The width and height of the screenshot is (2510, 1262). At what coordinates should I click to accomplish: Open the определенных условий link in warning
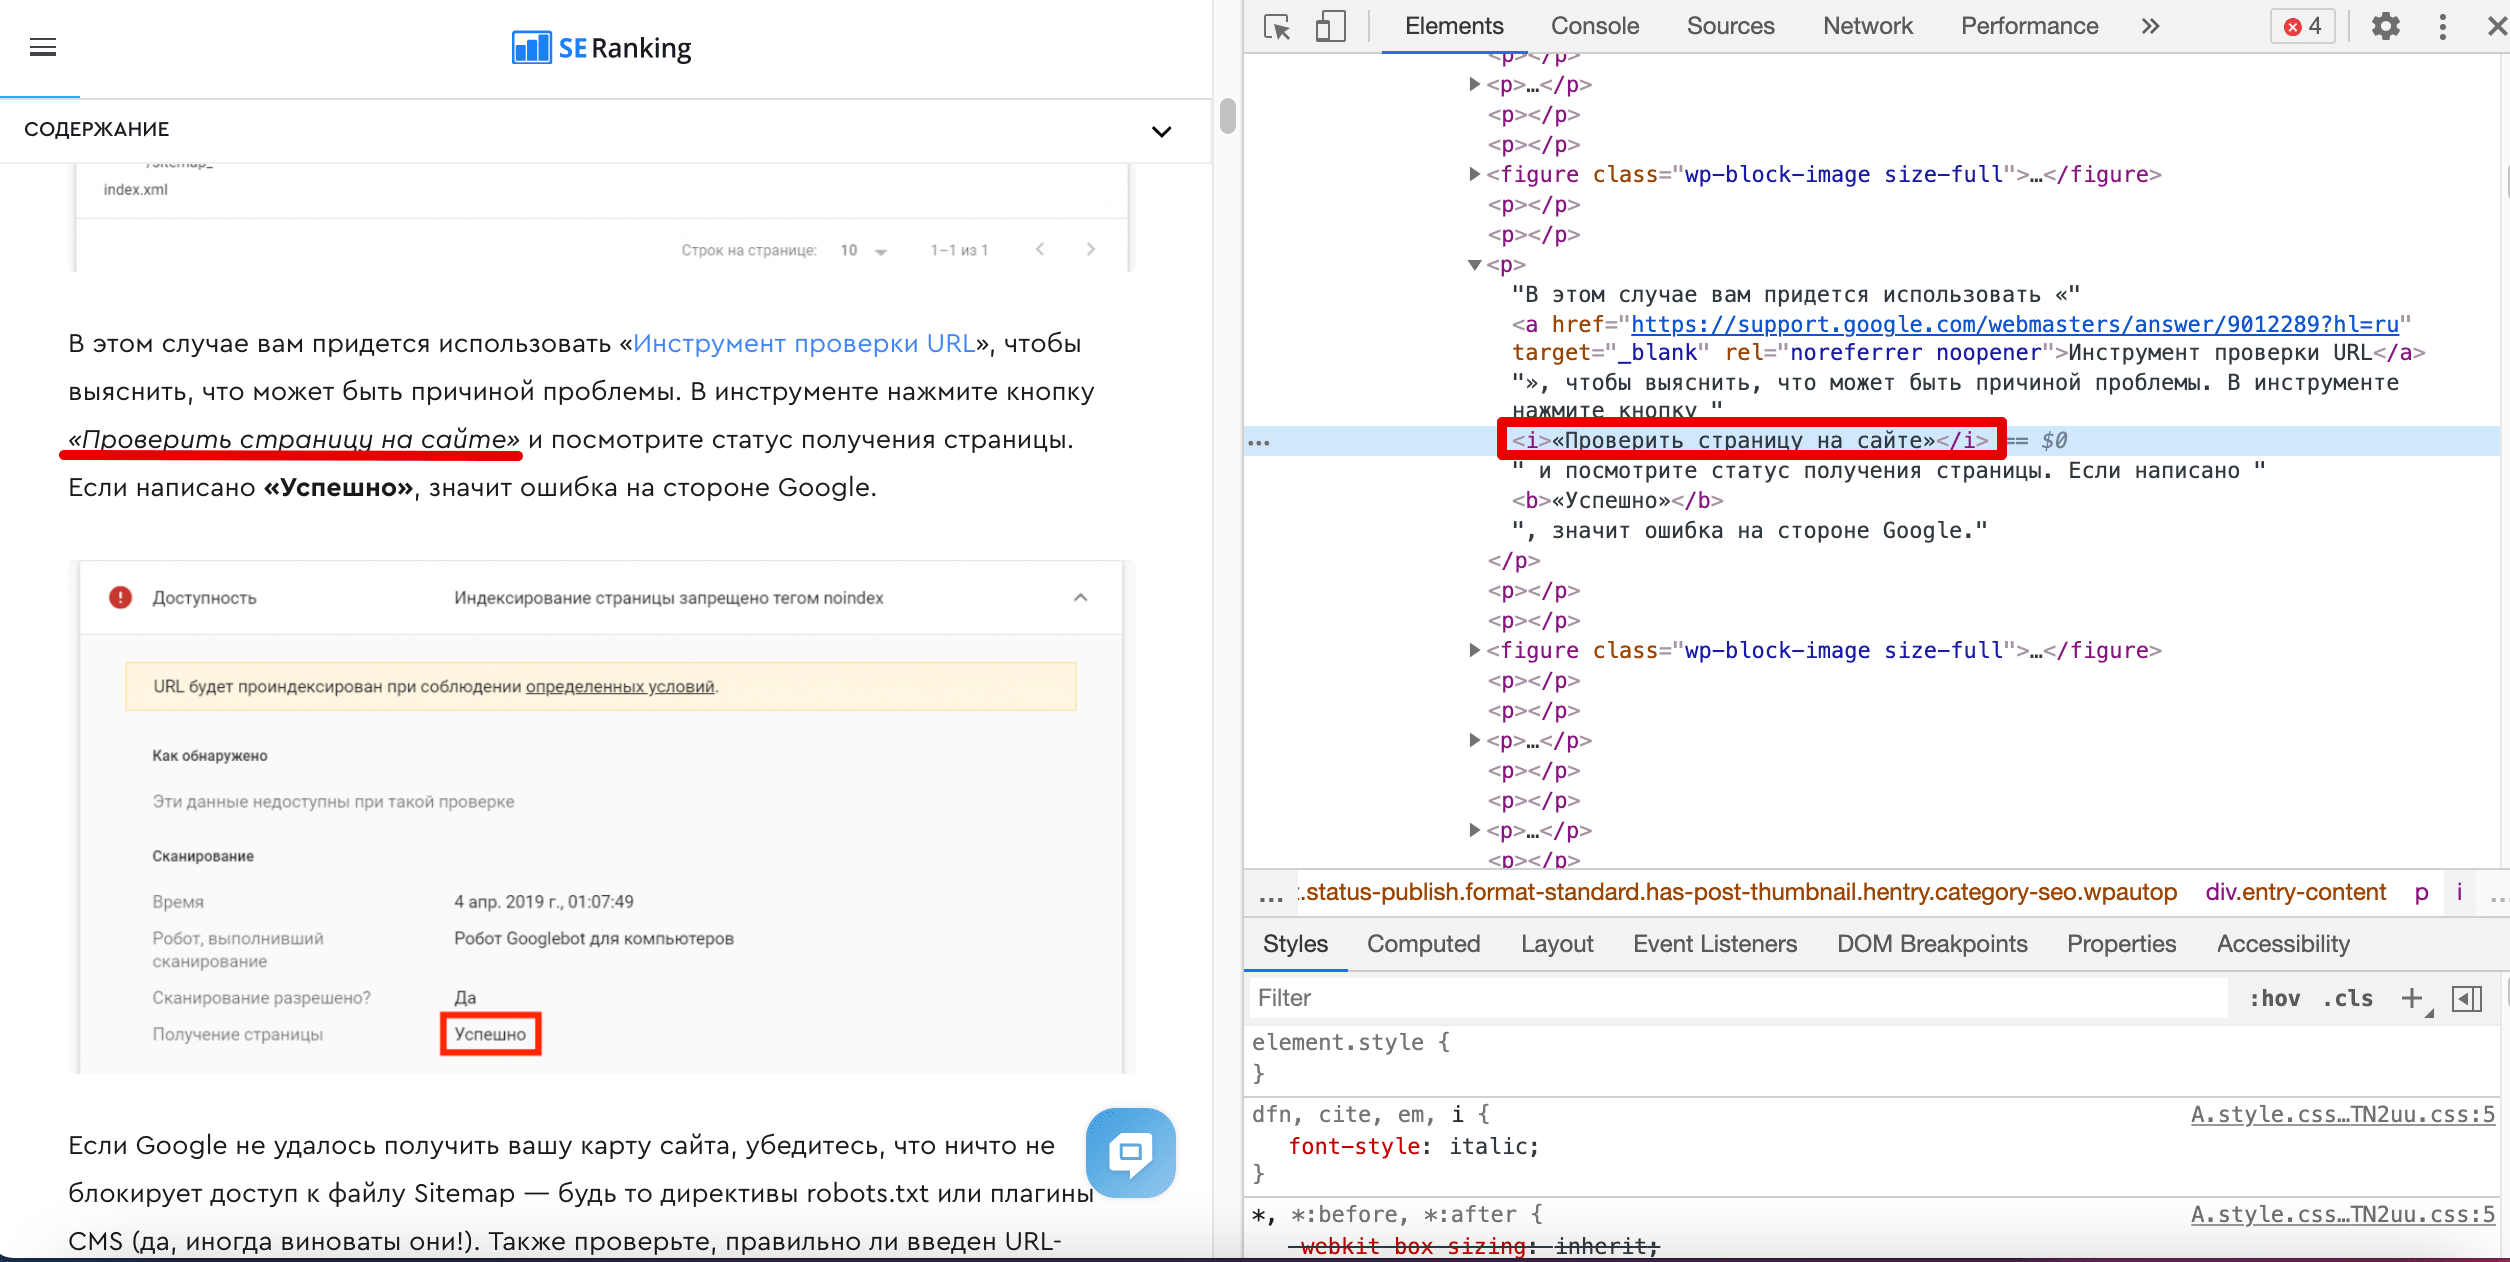tap(620, 687)
